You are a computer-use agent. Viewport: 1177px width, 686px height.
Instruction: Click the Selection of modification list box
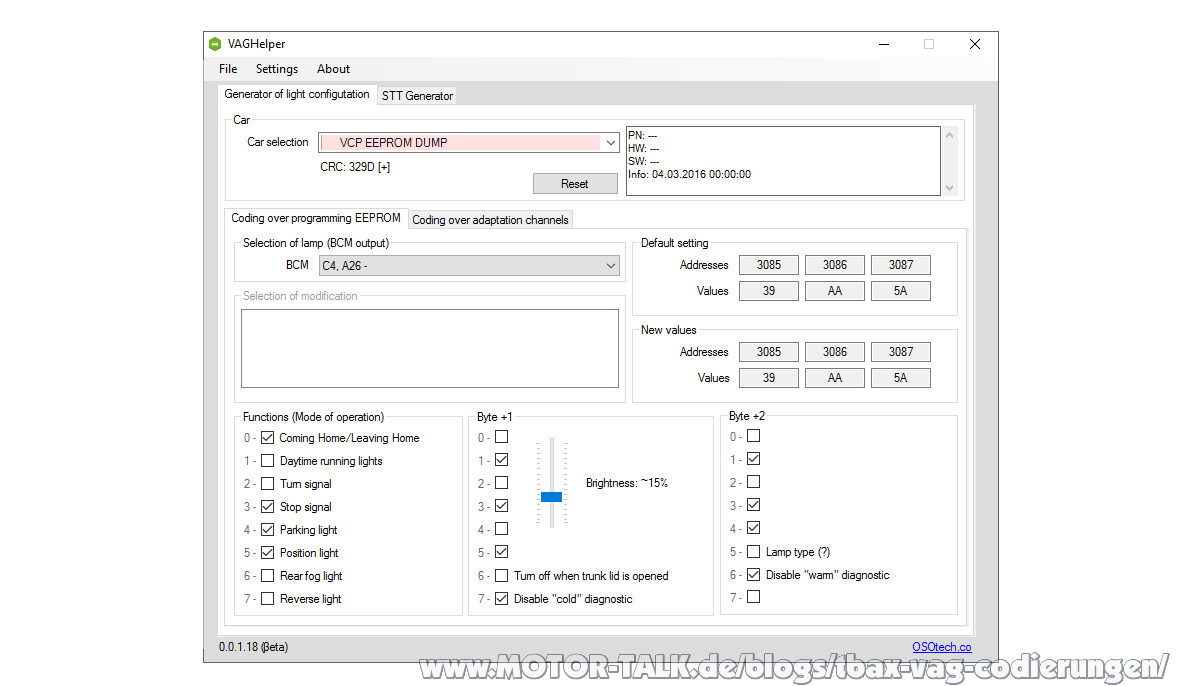(x=429, y=349)
